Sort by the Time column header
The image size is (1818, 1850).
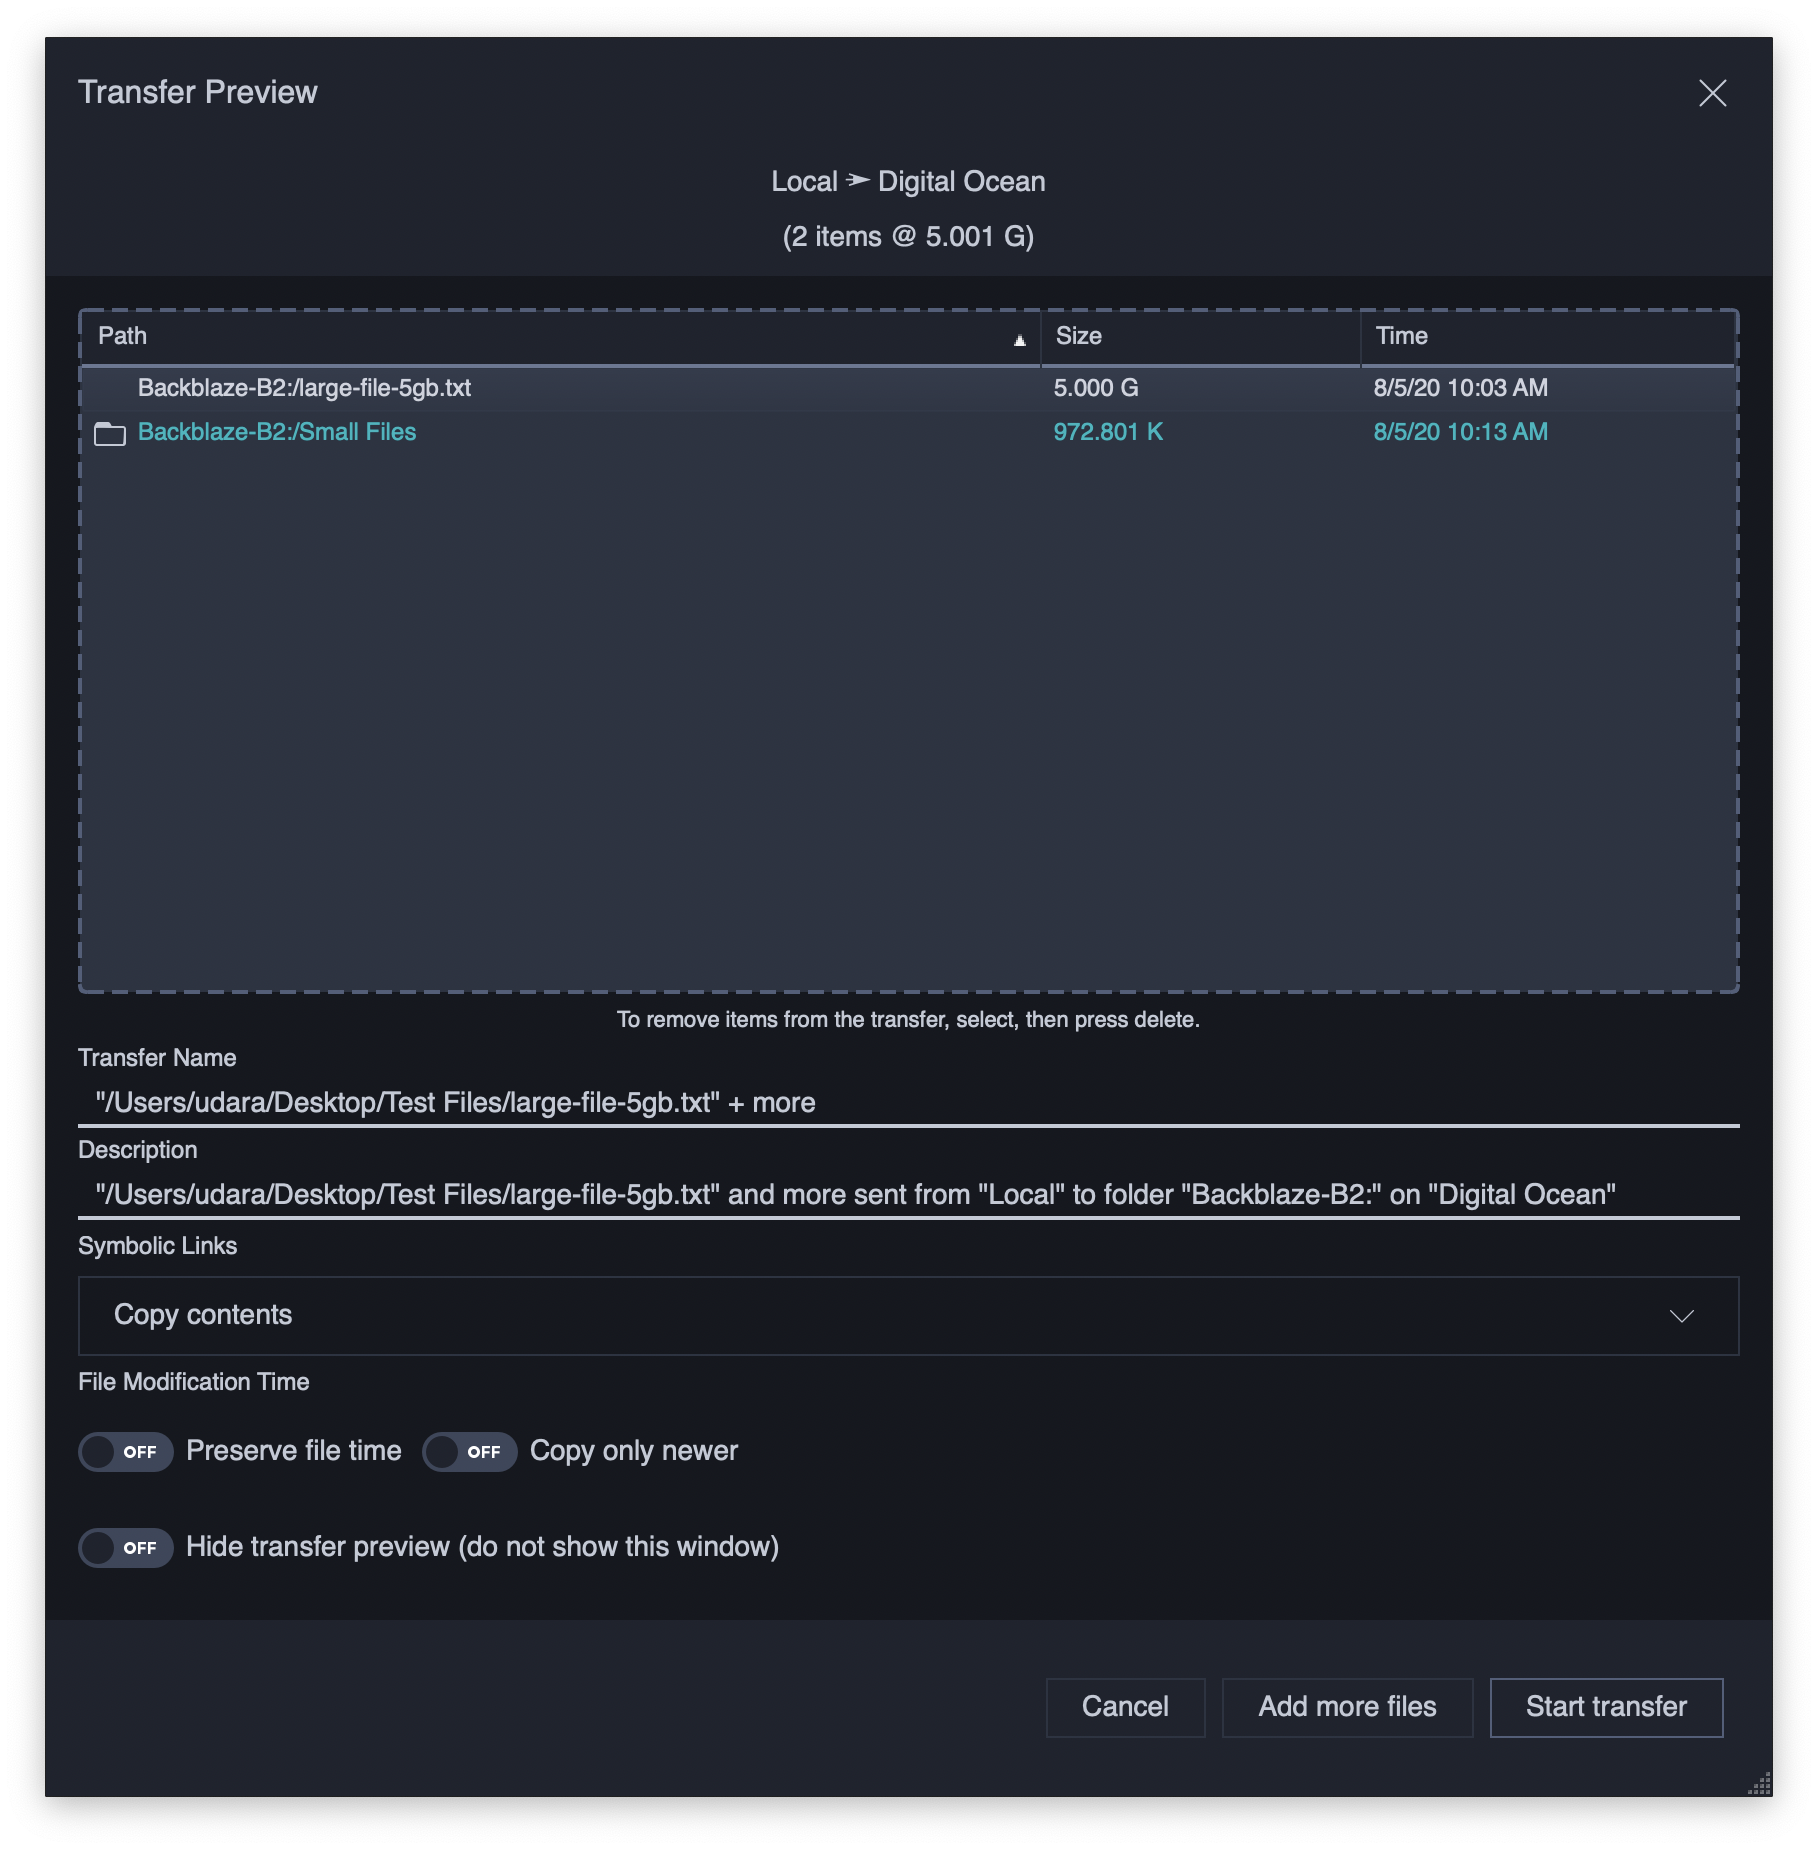pyautogui.click(x=1547, y=337)
